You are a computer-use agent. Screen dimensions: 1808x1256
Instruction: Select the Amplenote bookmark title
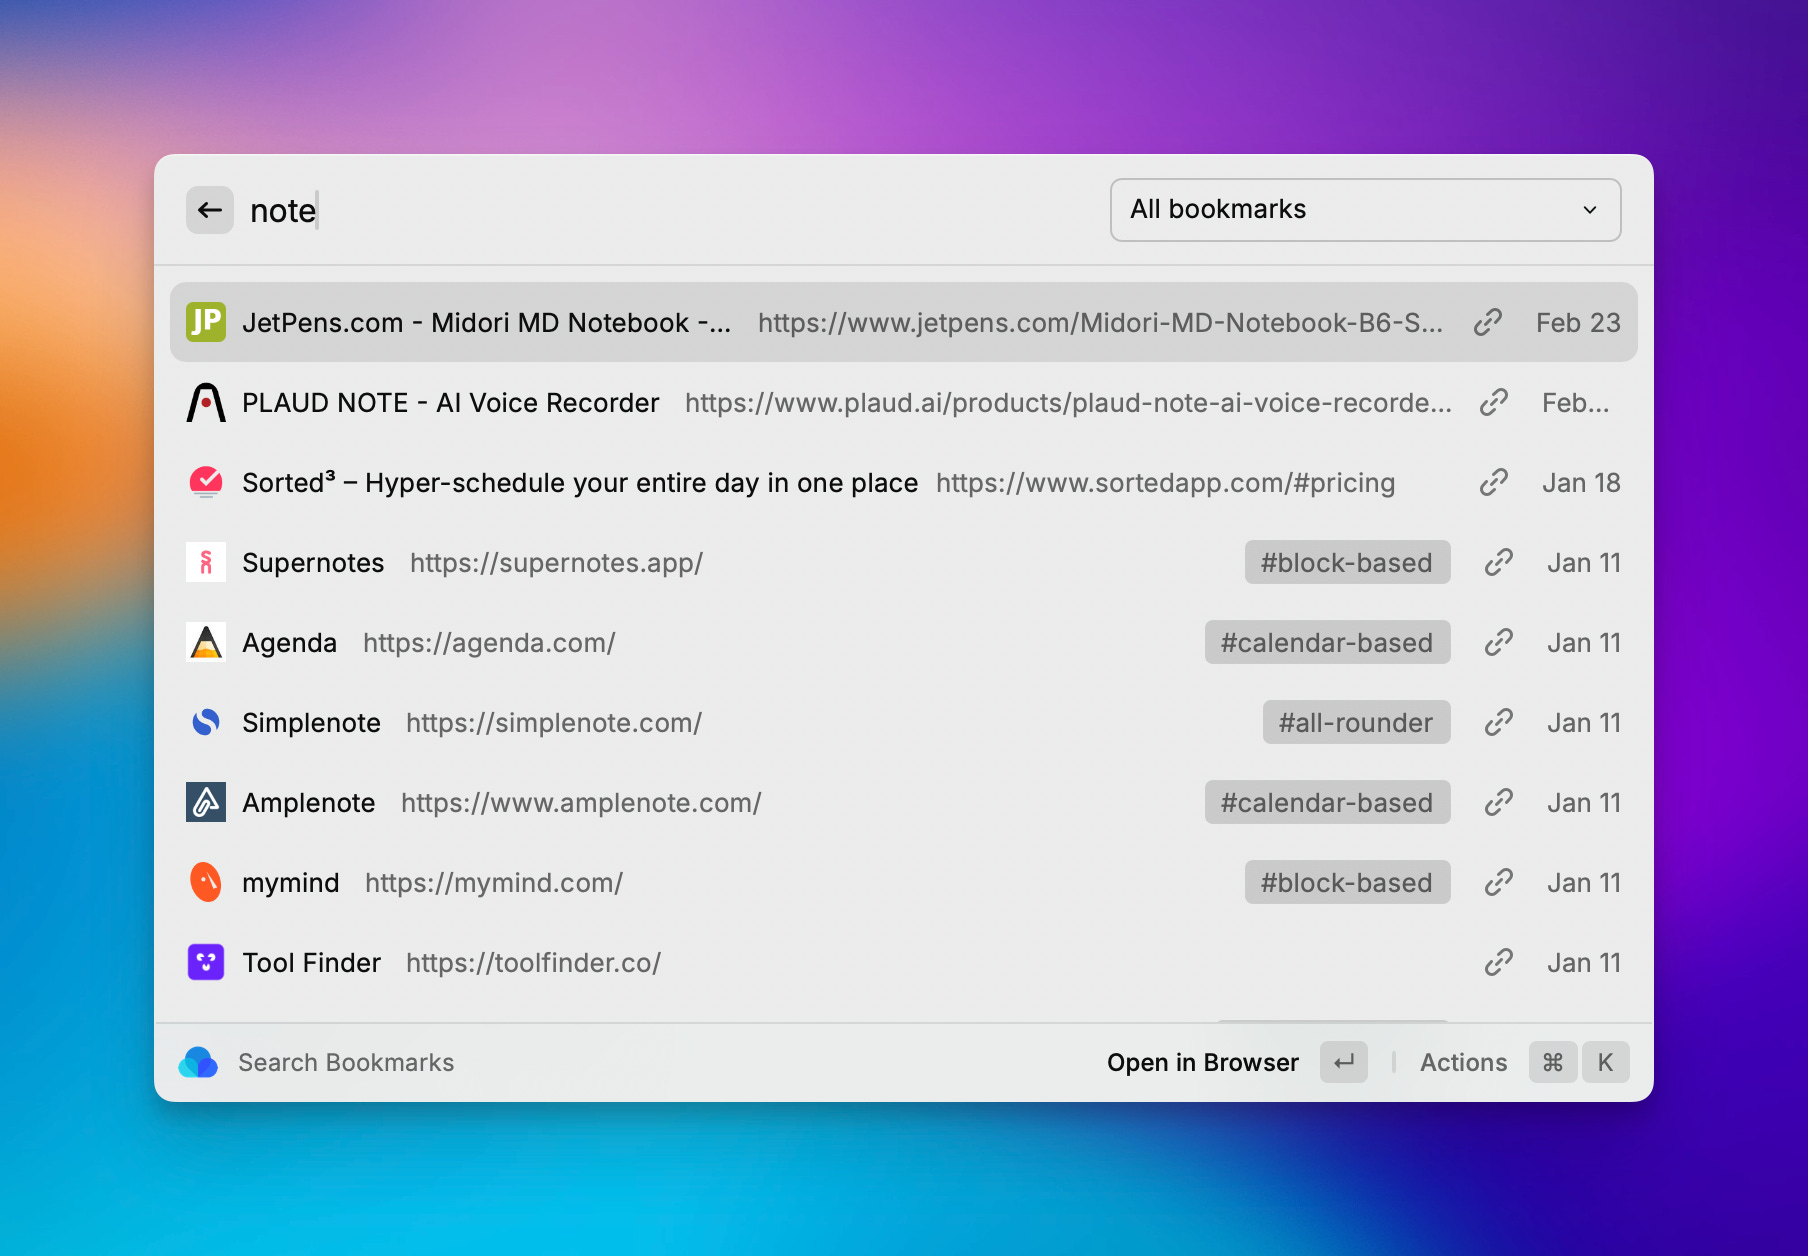[309, 802]
